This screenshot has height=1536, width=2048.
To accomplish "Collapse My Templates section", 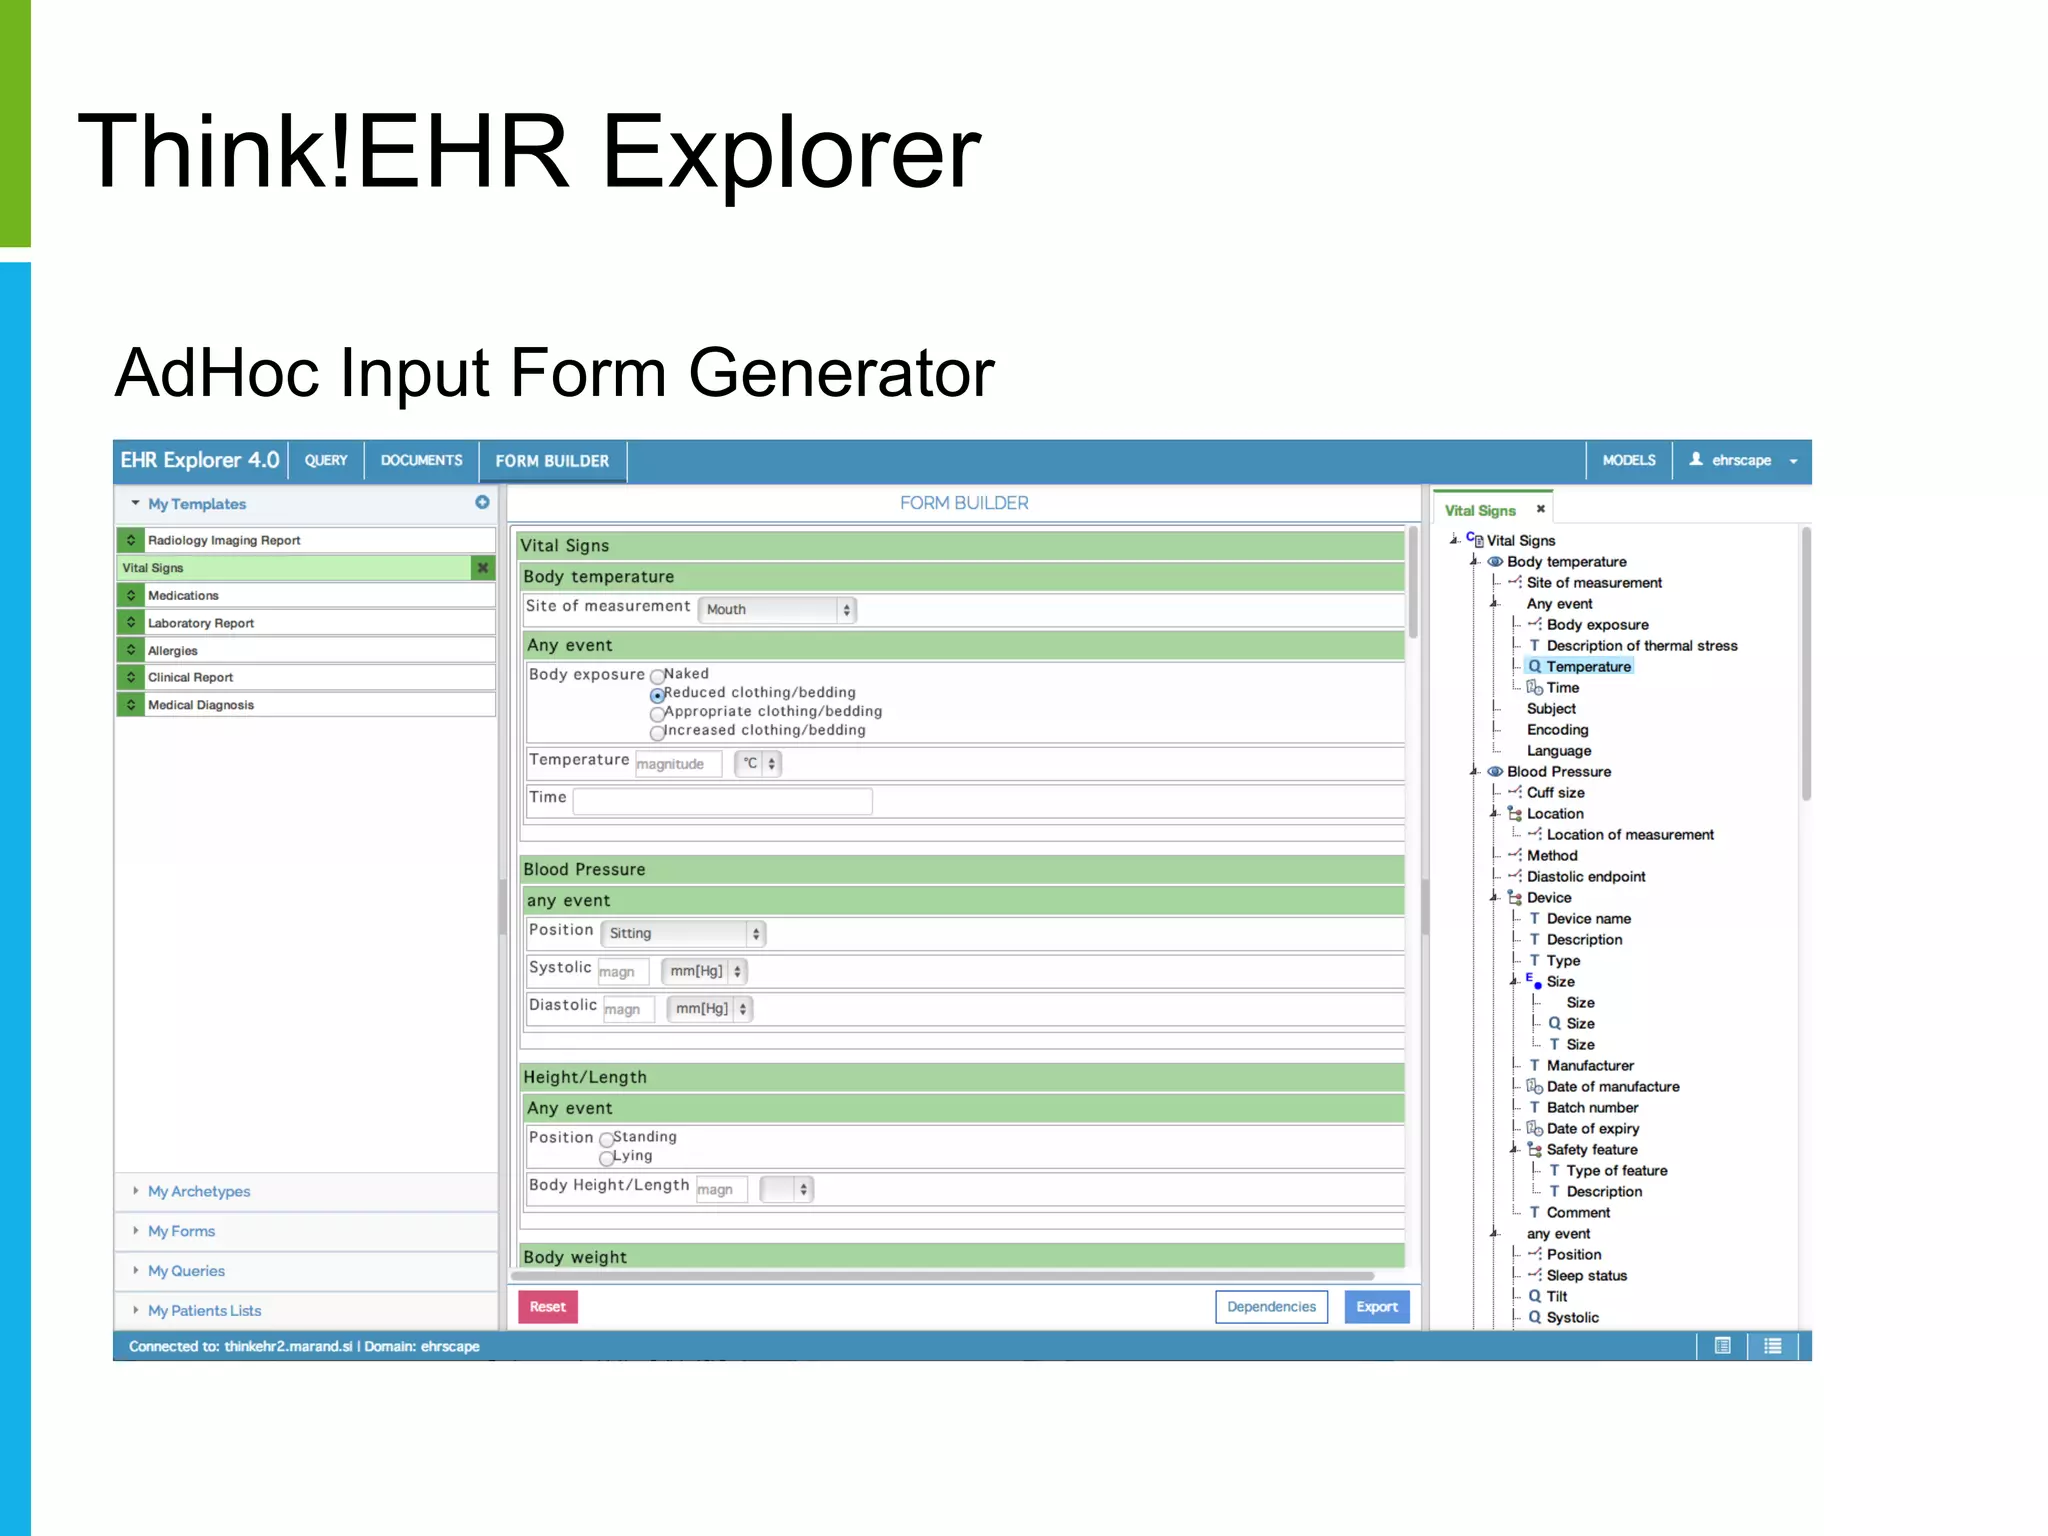I will pos(196,504).
